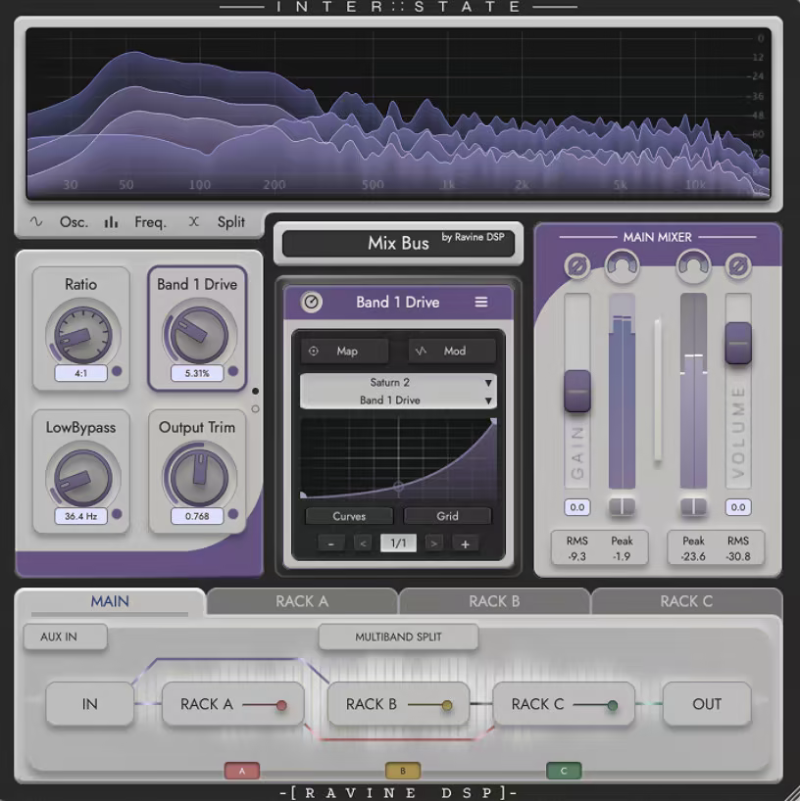This screenshot has width=800, height=801.
Task: Open the Mod waveform button
Action: [x=452, y=351]
